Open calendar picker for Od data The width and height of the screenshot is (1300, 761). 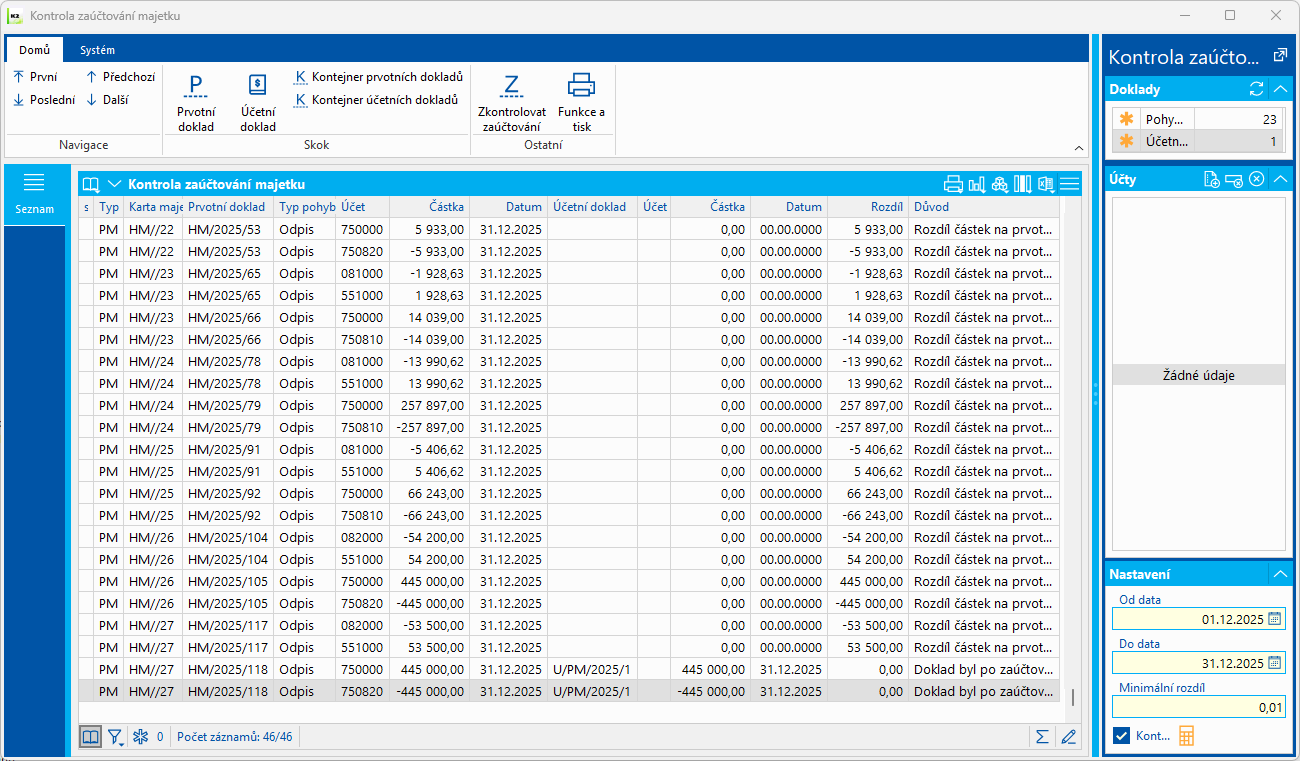(1275, 619)
